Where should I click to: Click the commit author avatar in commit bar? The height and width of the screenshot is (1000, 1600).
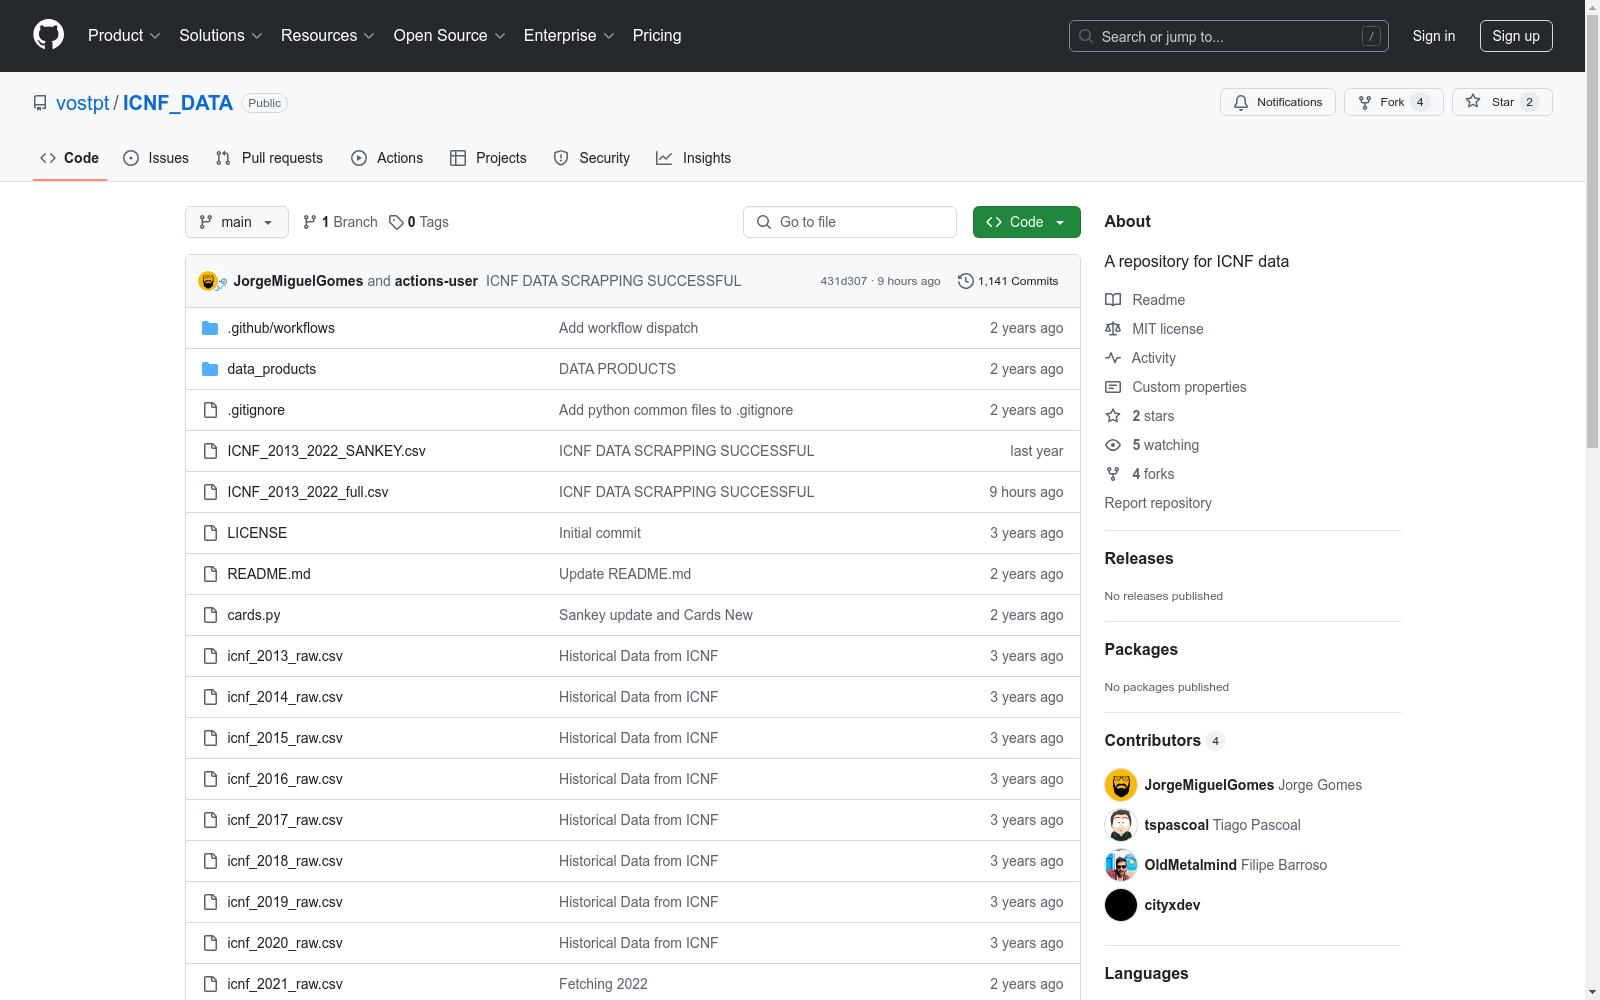click(208, 281)
